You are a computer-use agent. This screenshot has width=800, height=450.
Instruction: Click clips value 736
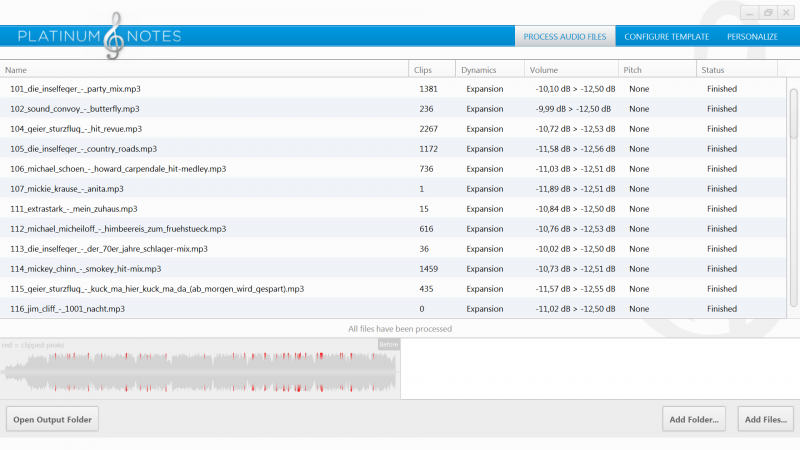coord(426,168)
